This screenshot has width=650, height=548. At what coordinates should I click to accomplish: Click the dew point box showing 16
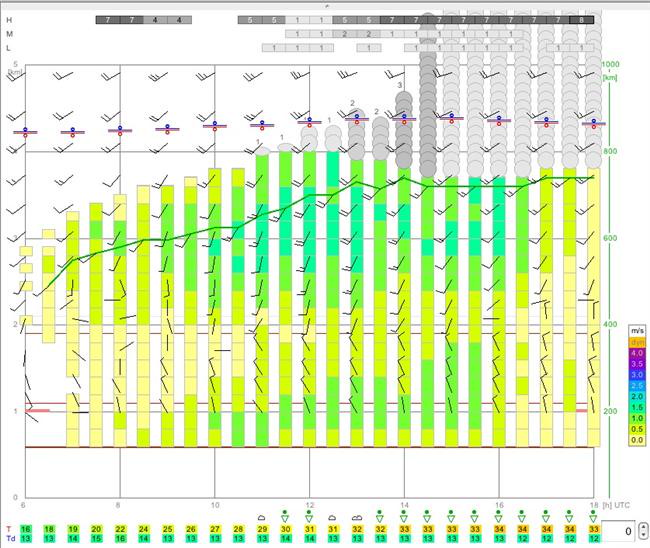click(120, 538)
